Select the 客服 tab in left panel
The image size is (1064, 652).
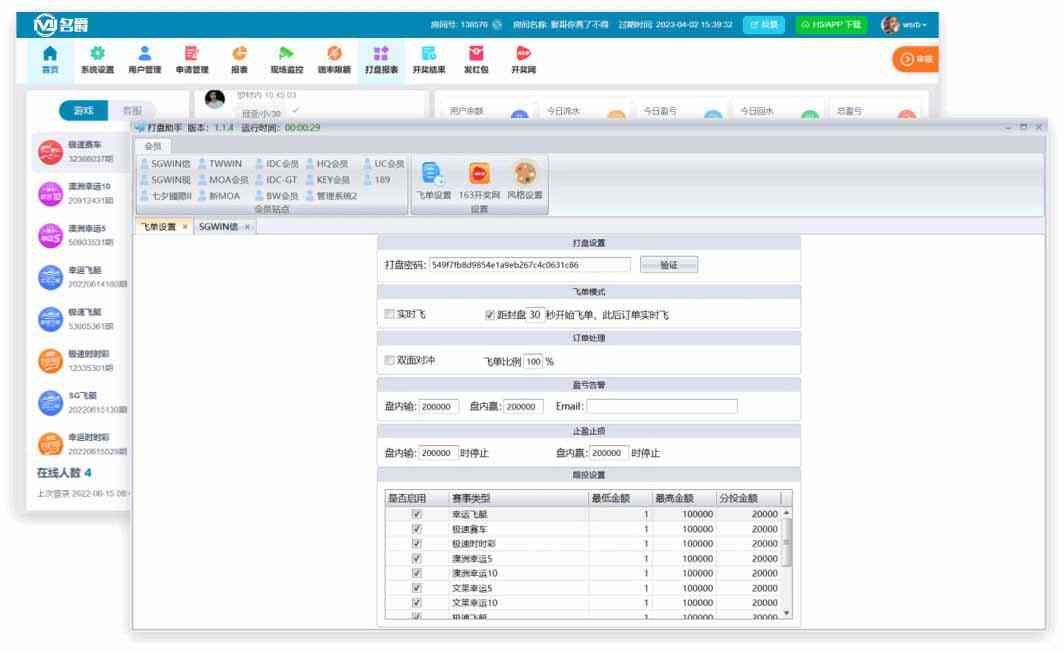[132, 111]
